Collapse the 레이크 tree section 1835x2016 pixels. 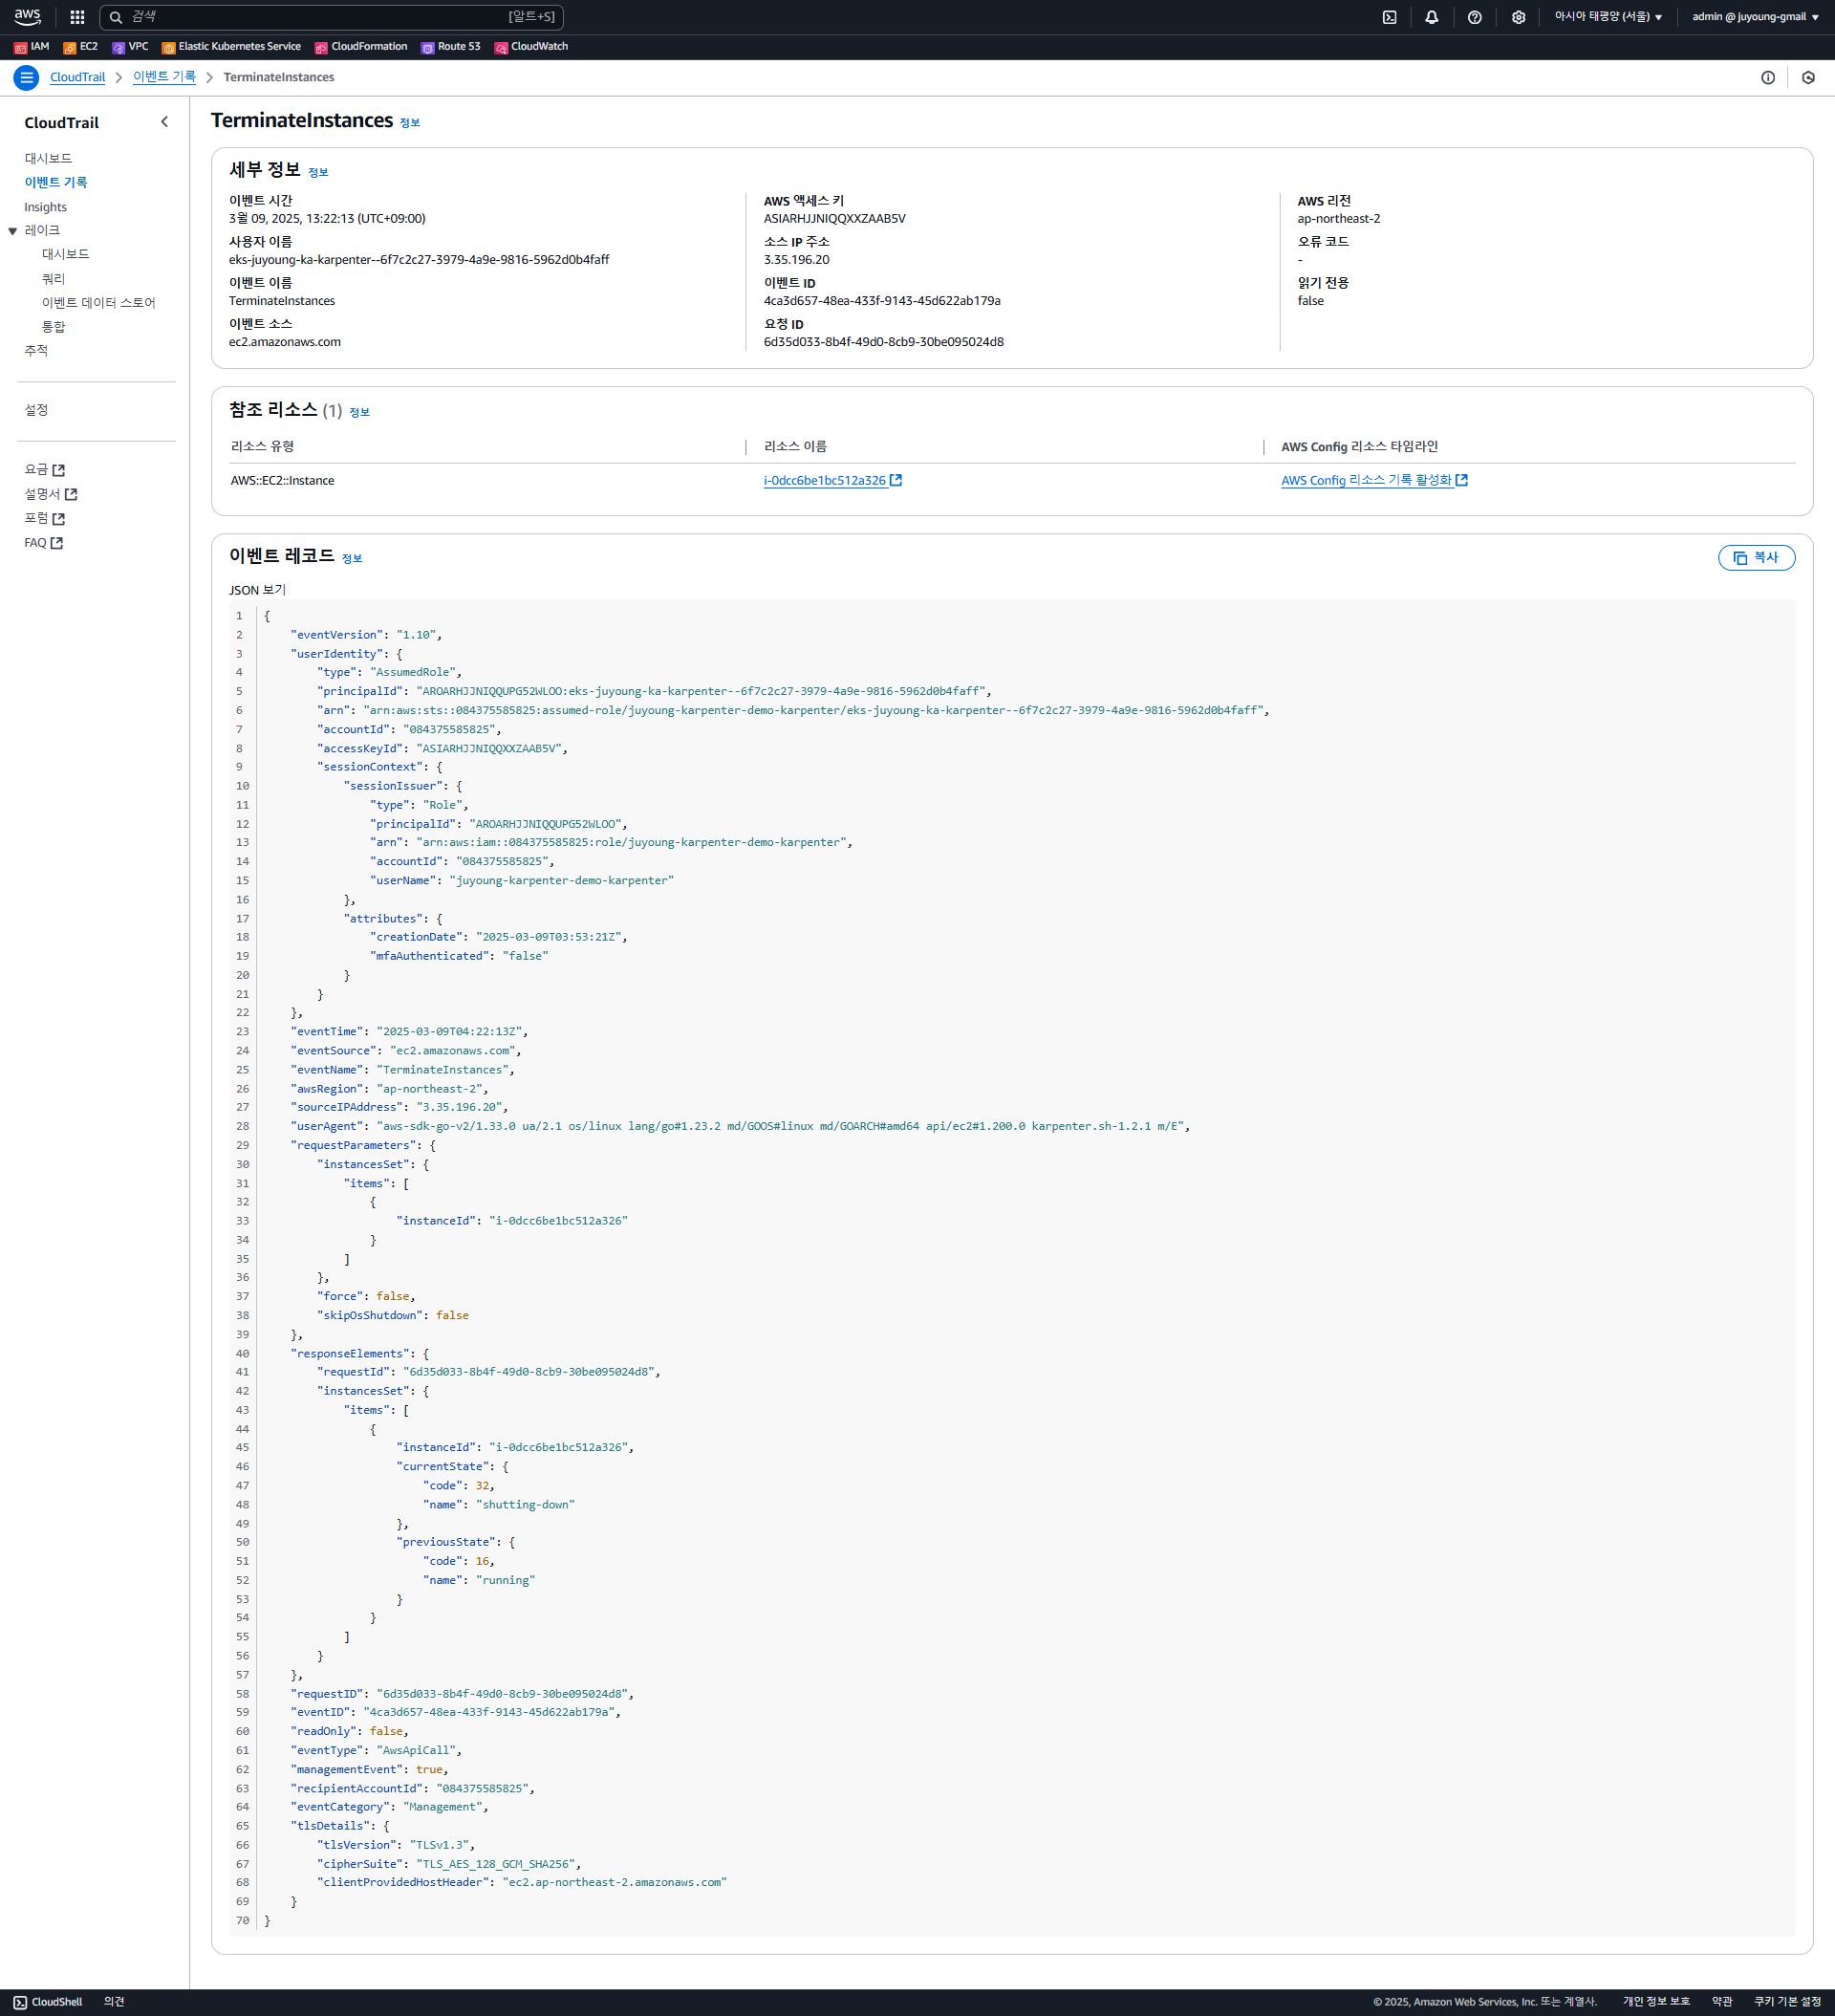13,231
